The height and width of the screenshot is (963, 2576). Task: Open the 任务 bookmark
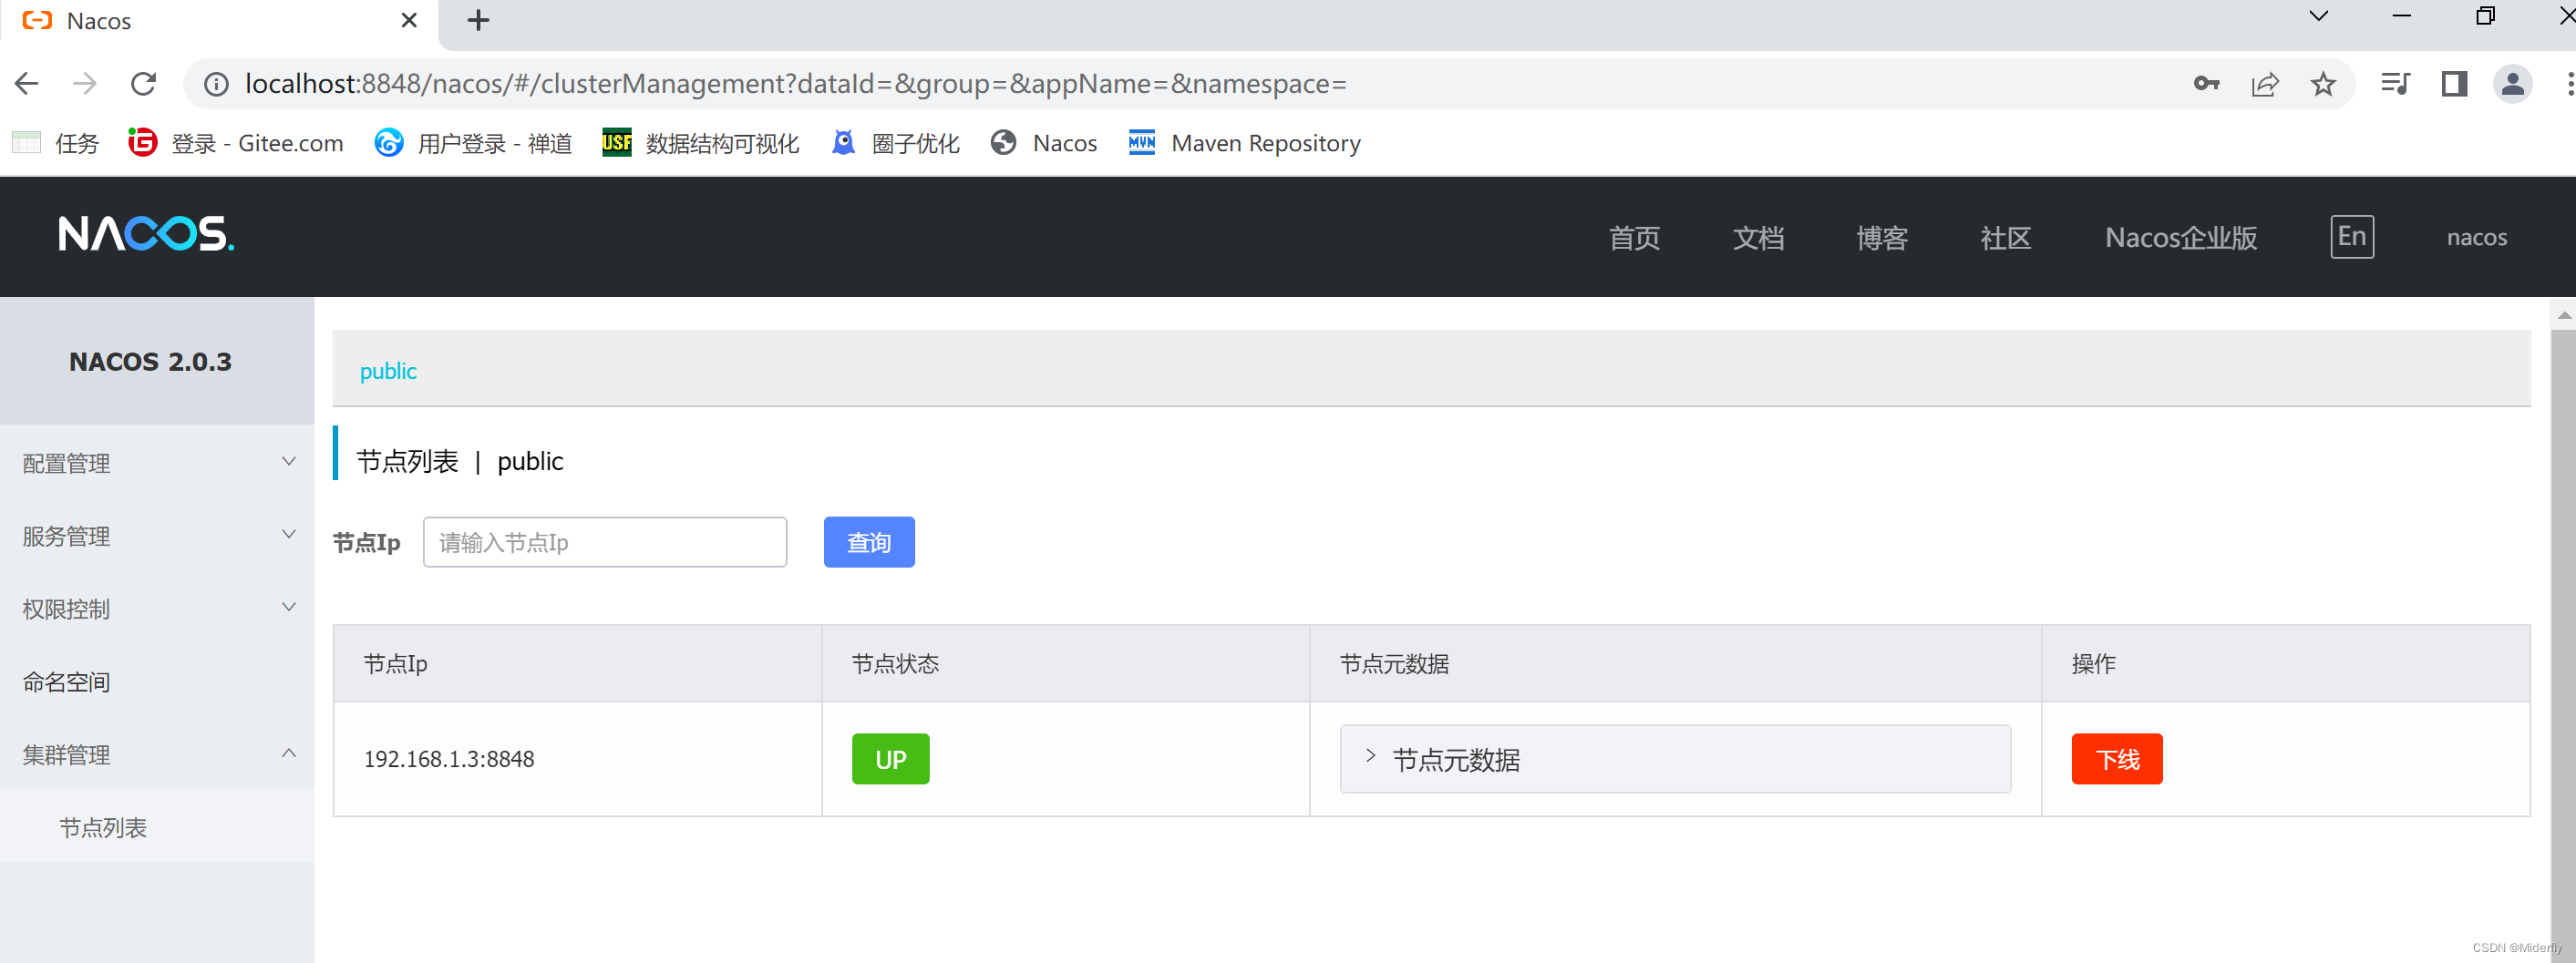(x=56, y=143)
